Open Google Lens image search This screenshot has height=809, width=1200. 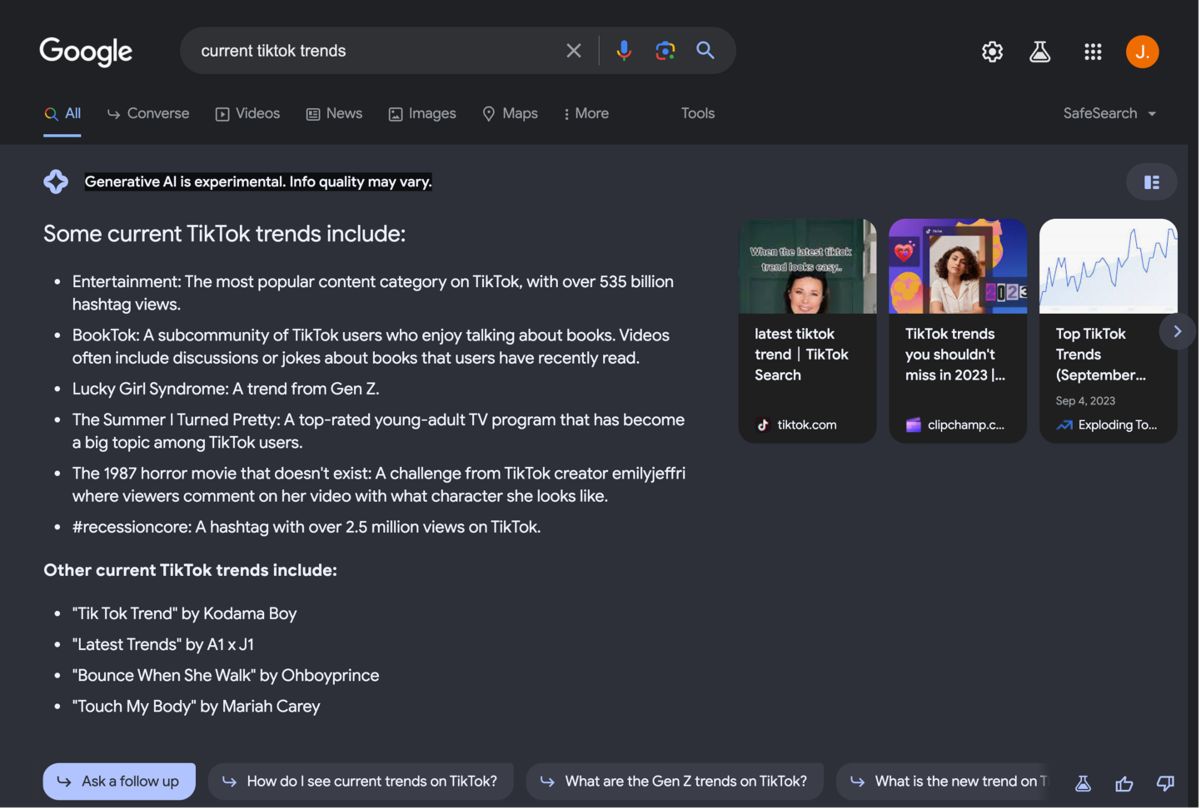point(665,51)
